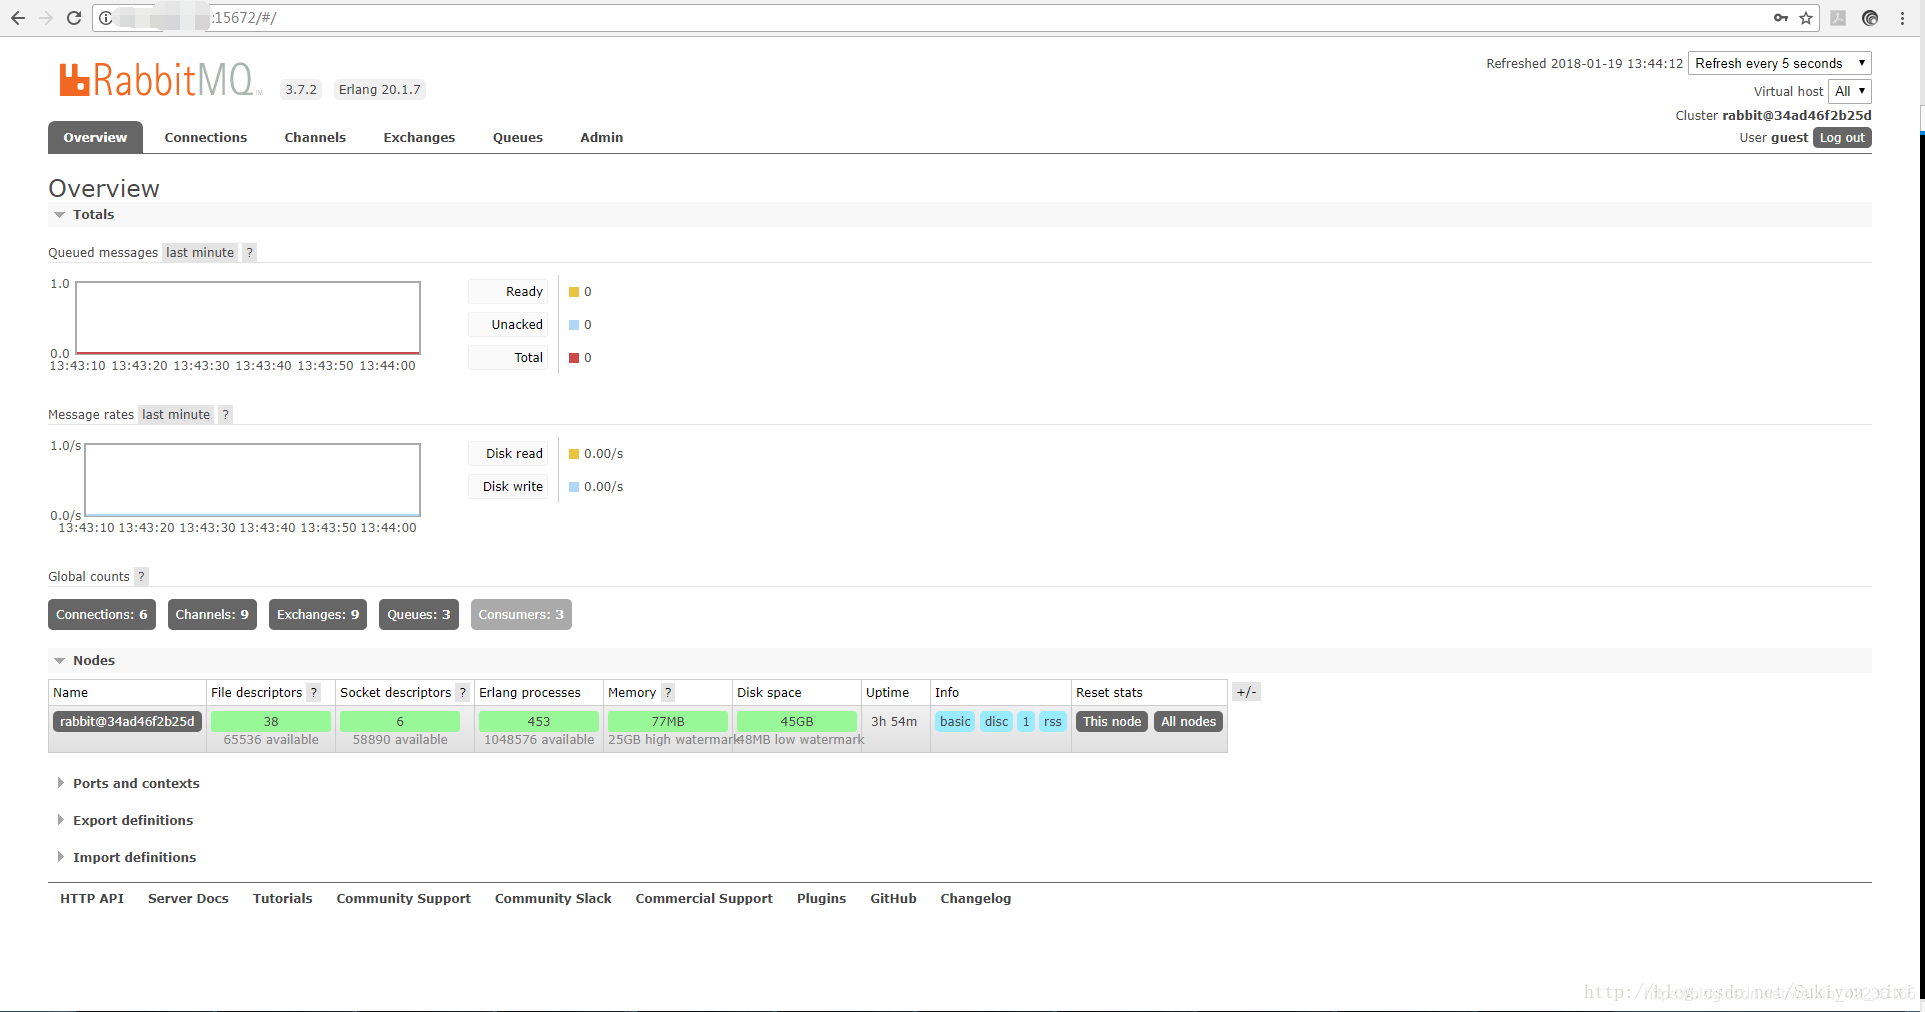This screenshot has height=1012, width=1925.
Task: Click the Log out button
Action: (x=1842, y=138)
